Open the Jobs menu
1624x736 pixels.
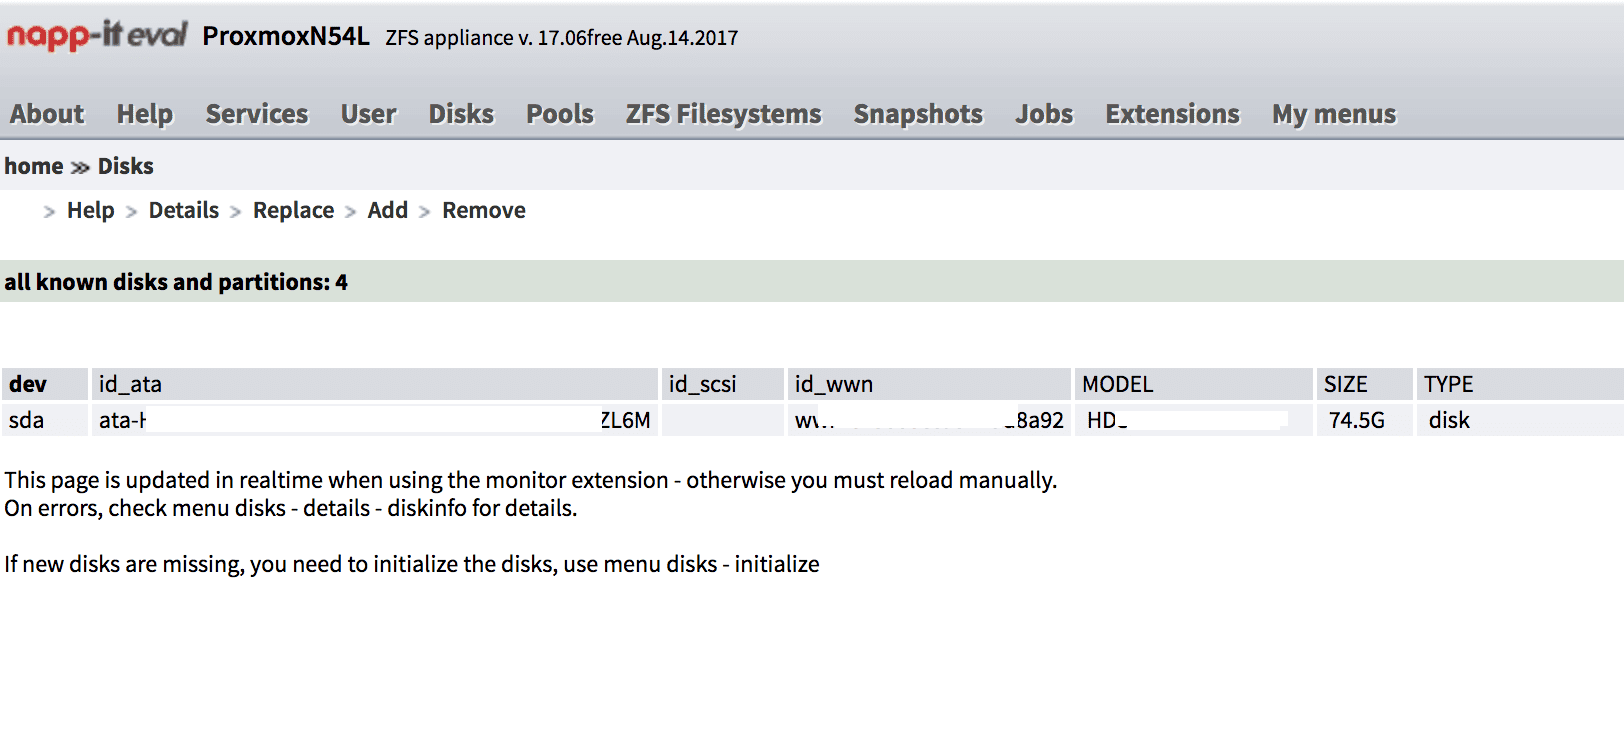click(x=1044, y=114)
